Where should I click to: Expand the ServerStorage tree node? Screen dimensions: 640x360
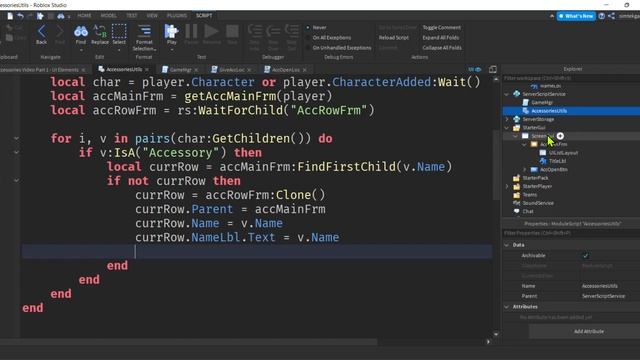click(507, 119)
